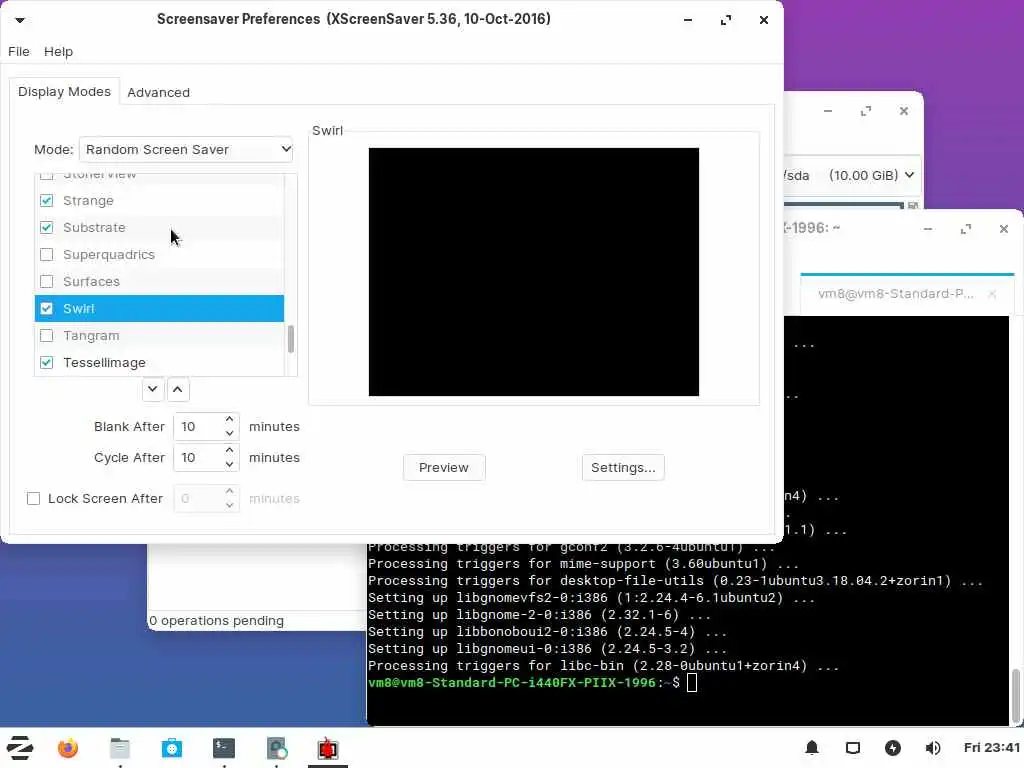Click the Cycle After minutes field
1024x768 pixels.
click(x=198, y=458)
